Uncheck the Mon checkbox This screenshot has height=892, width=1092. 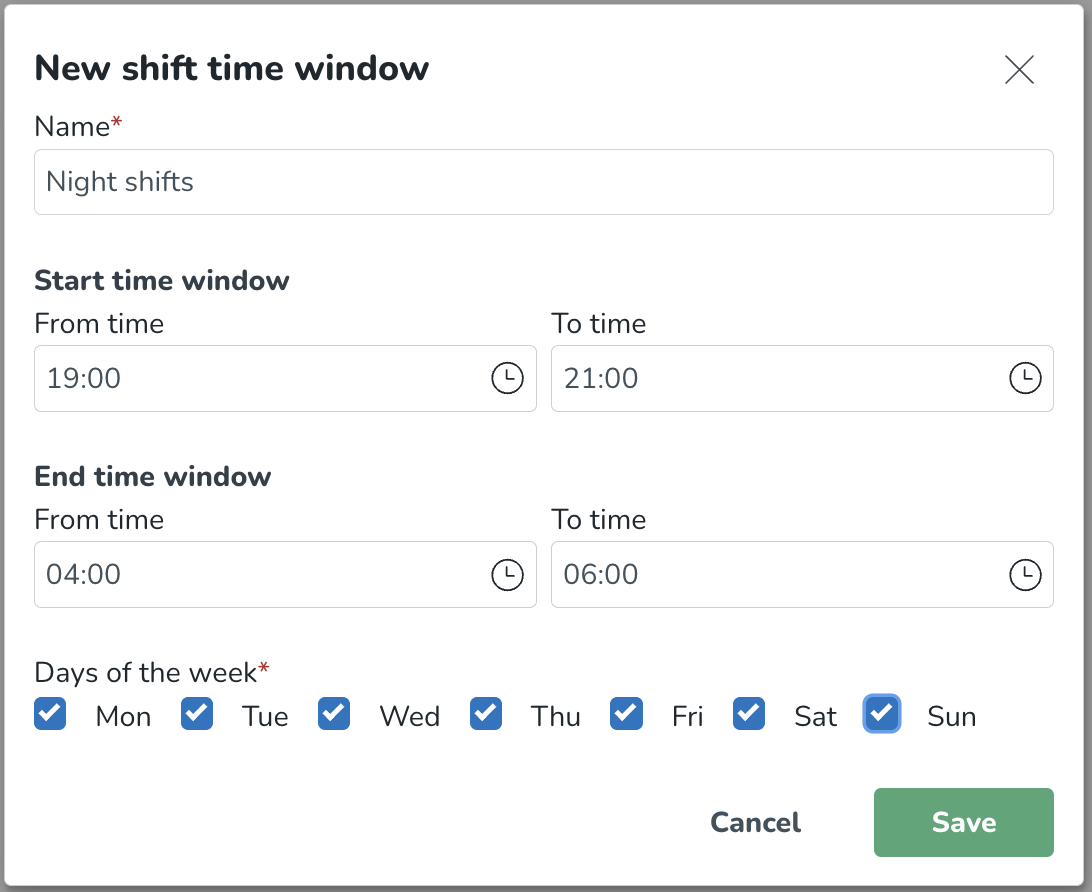click(x=50, y=714)
